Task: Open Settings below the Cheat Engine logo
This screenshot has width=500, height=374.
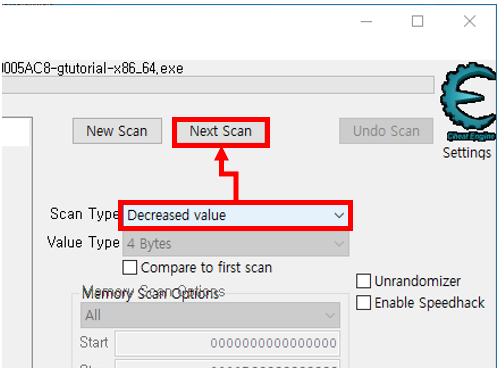Action: (x=467, y=153)
